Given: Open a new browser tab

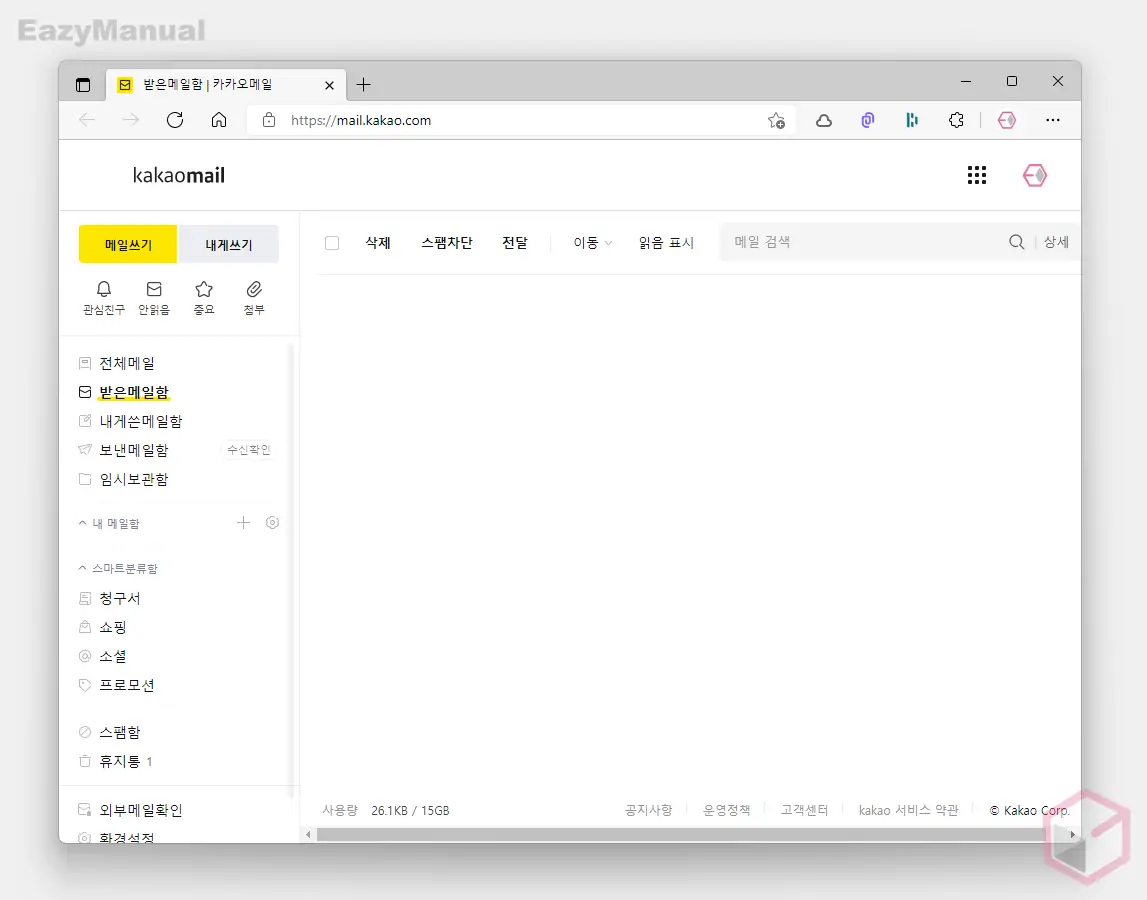Looking at the screenshot, I should (364, 85).
